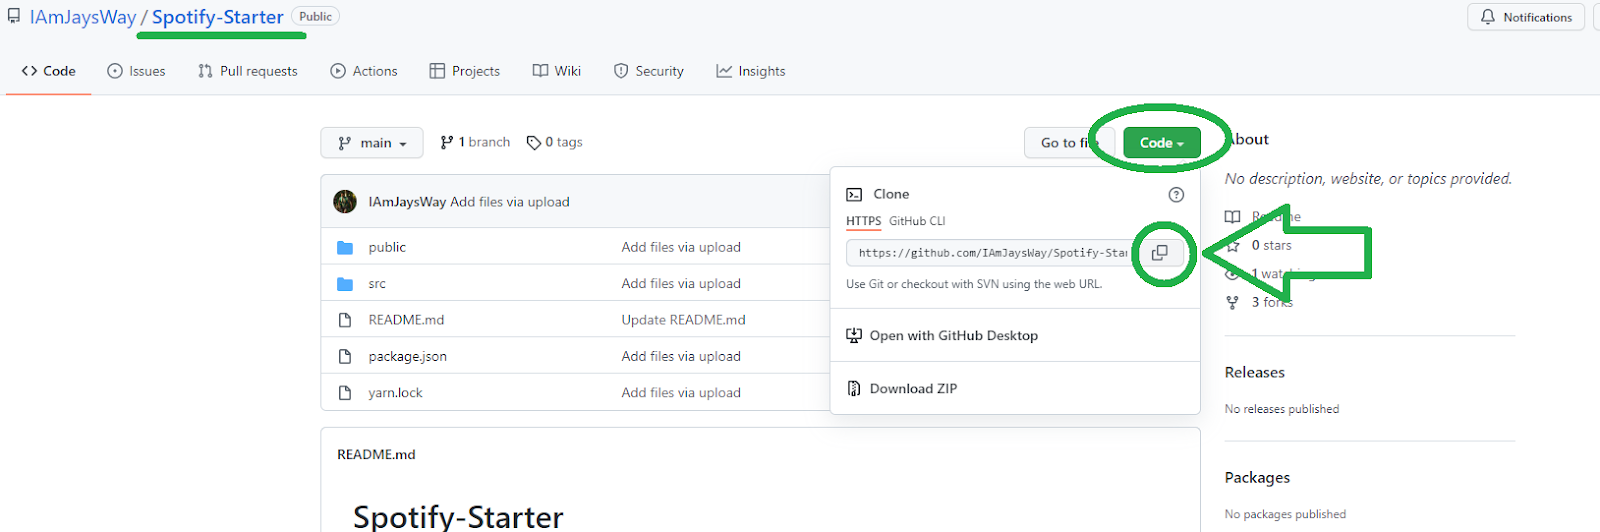The width and height of the screenshot is (1600, 532).
Task: Select the HTTPS clone tab
Action: (x=864, y=221)
